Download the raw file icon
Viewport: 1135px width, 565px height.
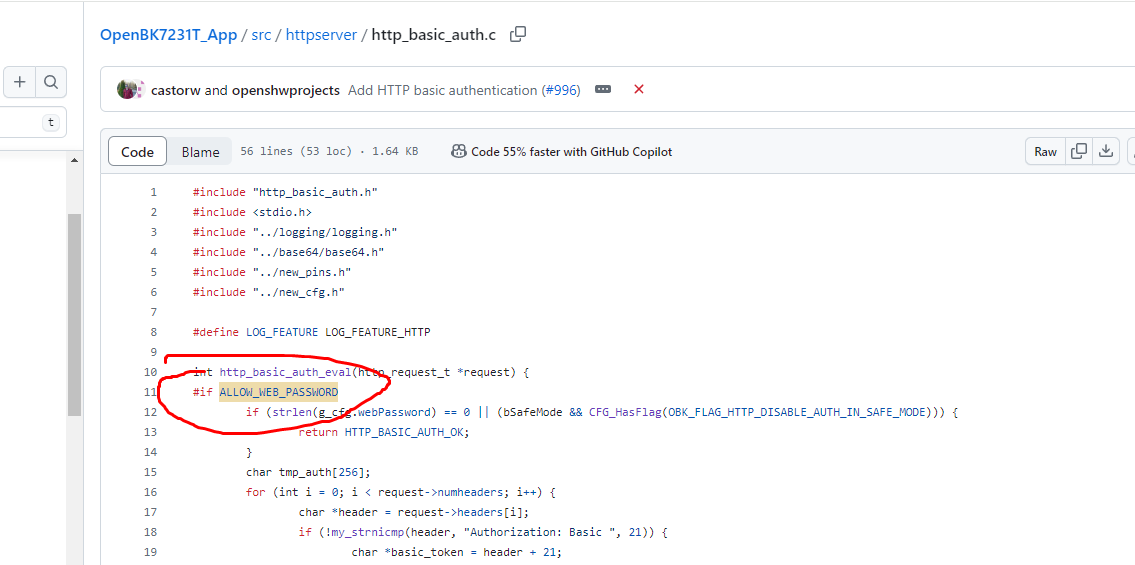pos(1106,152)
